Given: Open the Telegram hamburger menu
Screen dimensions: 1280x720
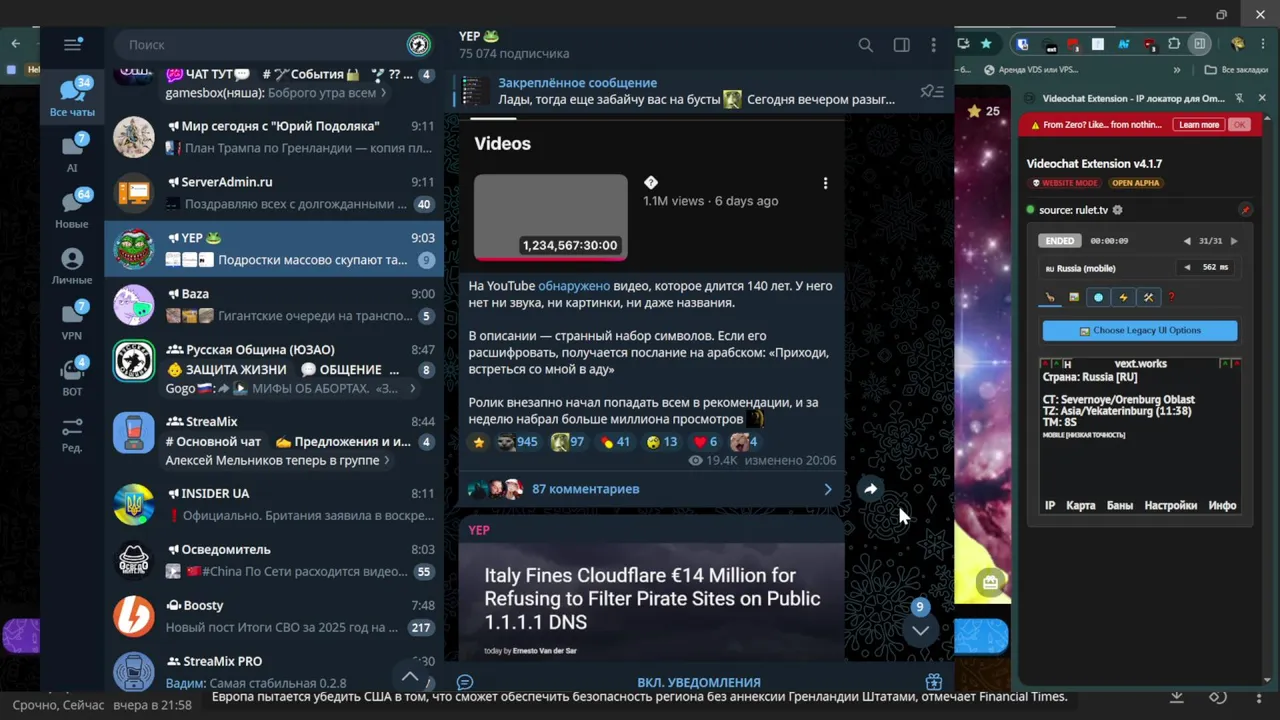Looking at the screenshot, I should [x=72, y=45].
